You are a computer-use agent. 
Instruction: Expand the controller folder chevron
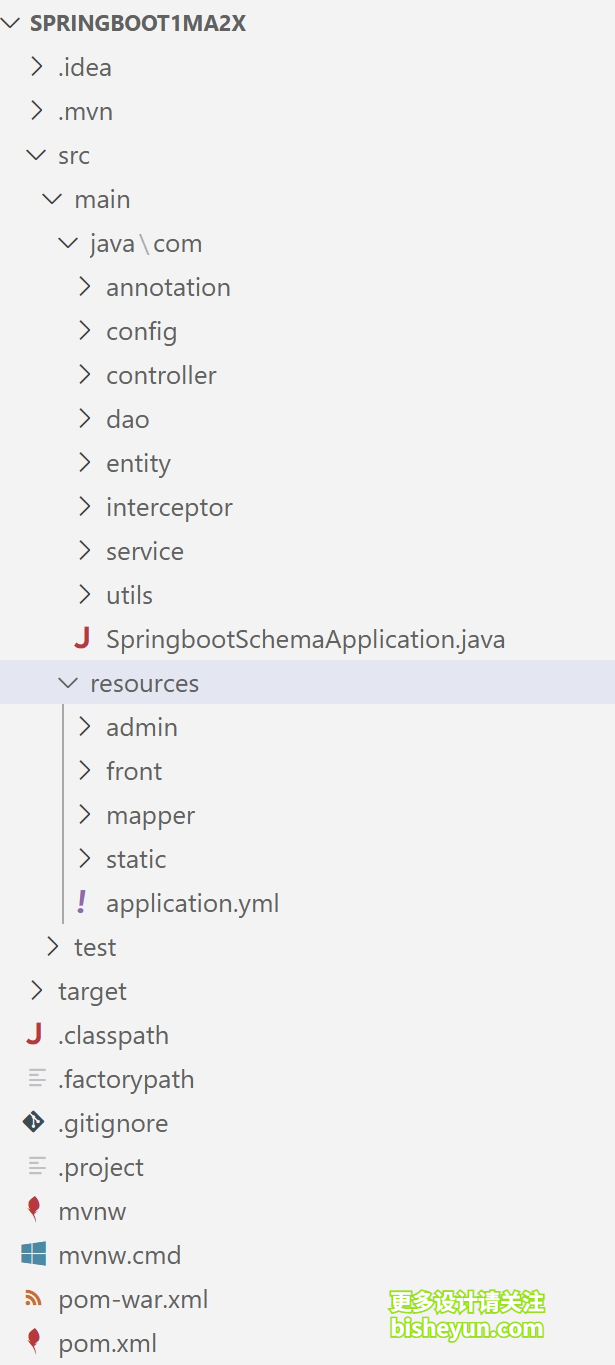coord(85,375)
